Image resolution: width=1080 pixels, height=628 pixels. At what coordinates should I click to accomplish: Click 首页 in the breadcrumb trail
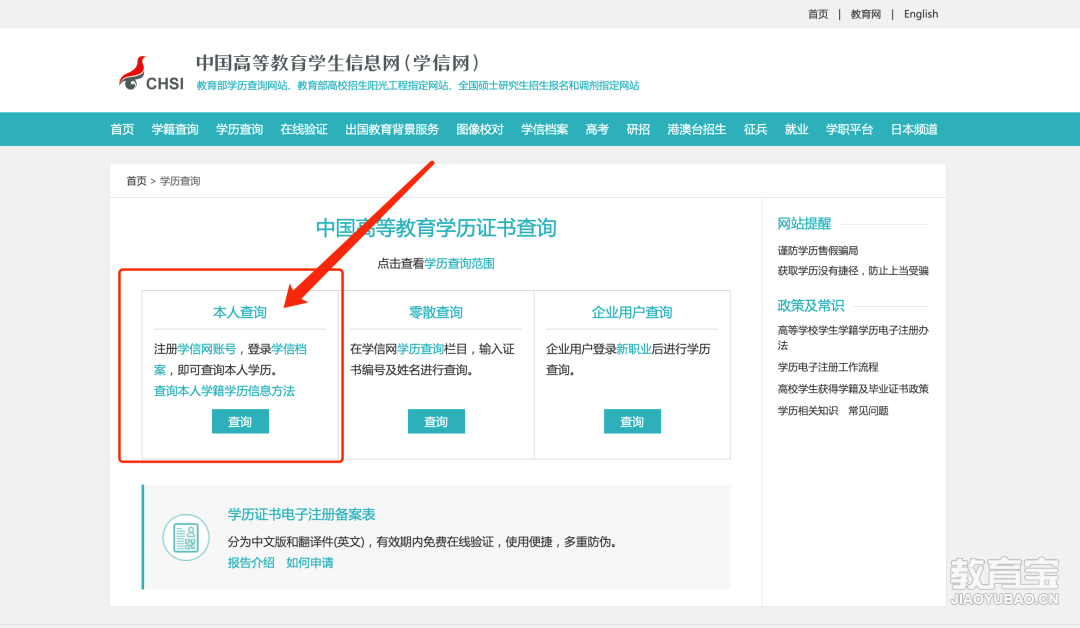click(x=136, y=181)
